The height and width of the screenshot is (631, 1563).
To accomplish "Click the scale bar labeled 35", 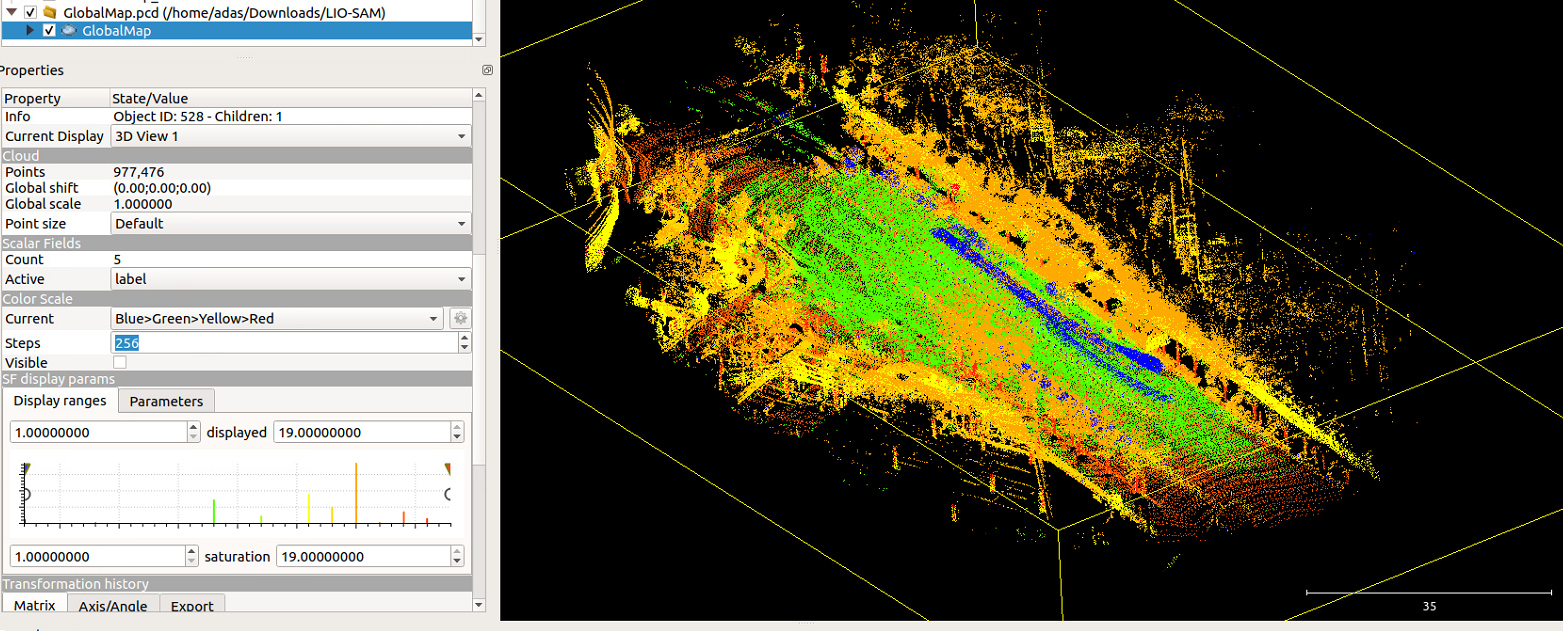I will pyautogui.click(x=1428, y=598).
